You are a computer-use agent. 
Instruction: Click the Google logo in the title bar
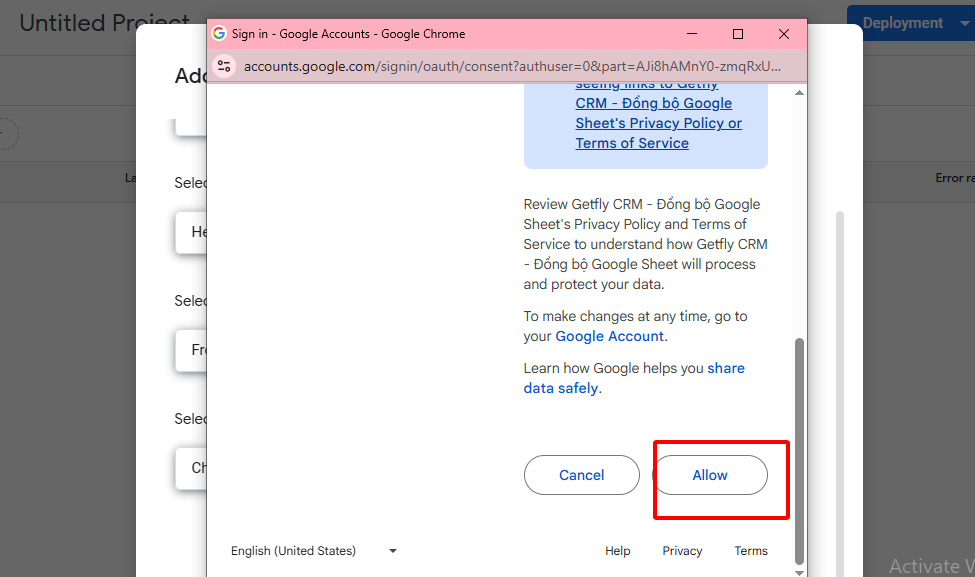219,33
